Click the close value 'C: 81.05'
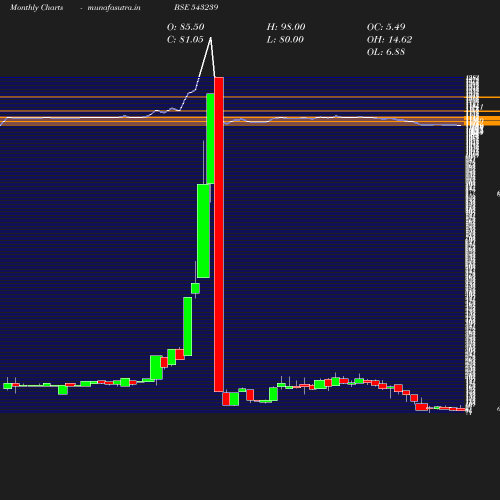This screenshot has width=500, height=500. (x=185, y=40)
